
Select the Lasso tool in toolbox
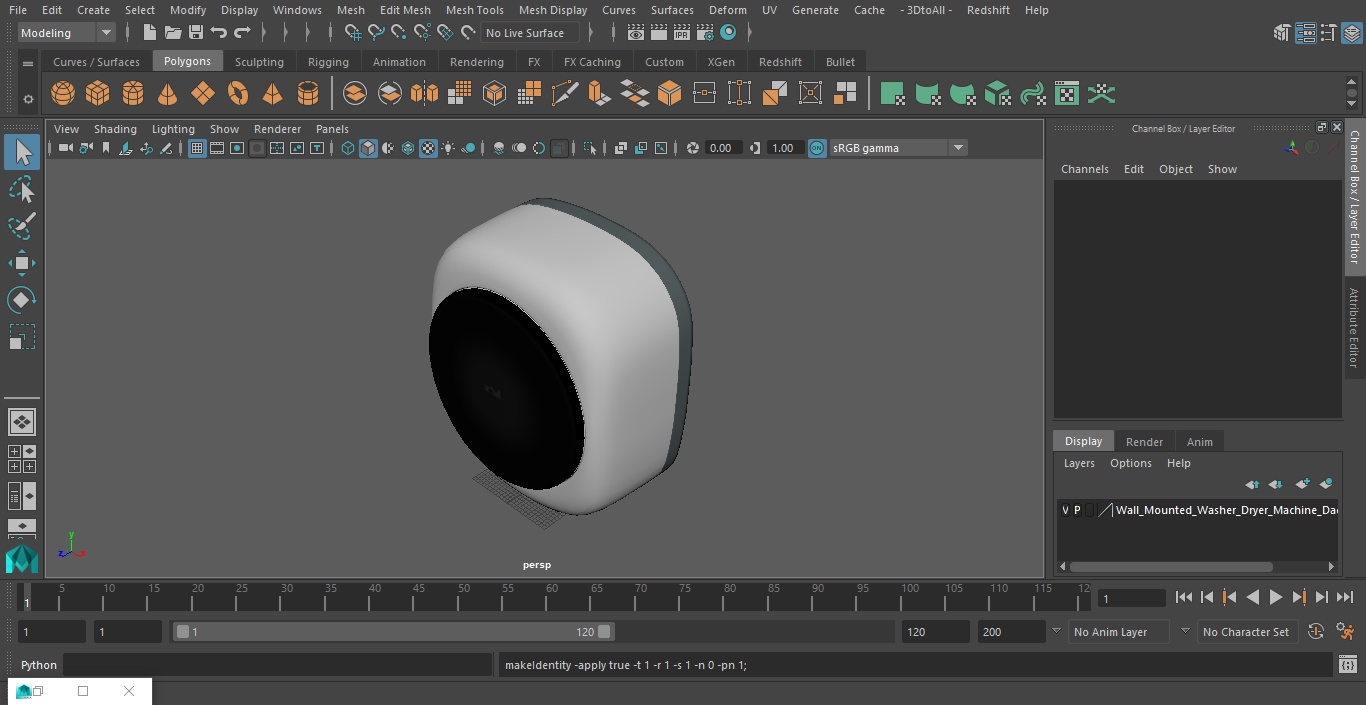click(22, 190)
